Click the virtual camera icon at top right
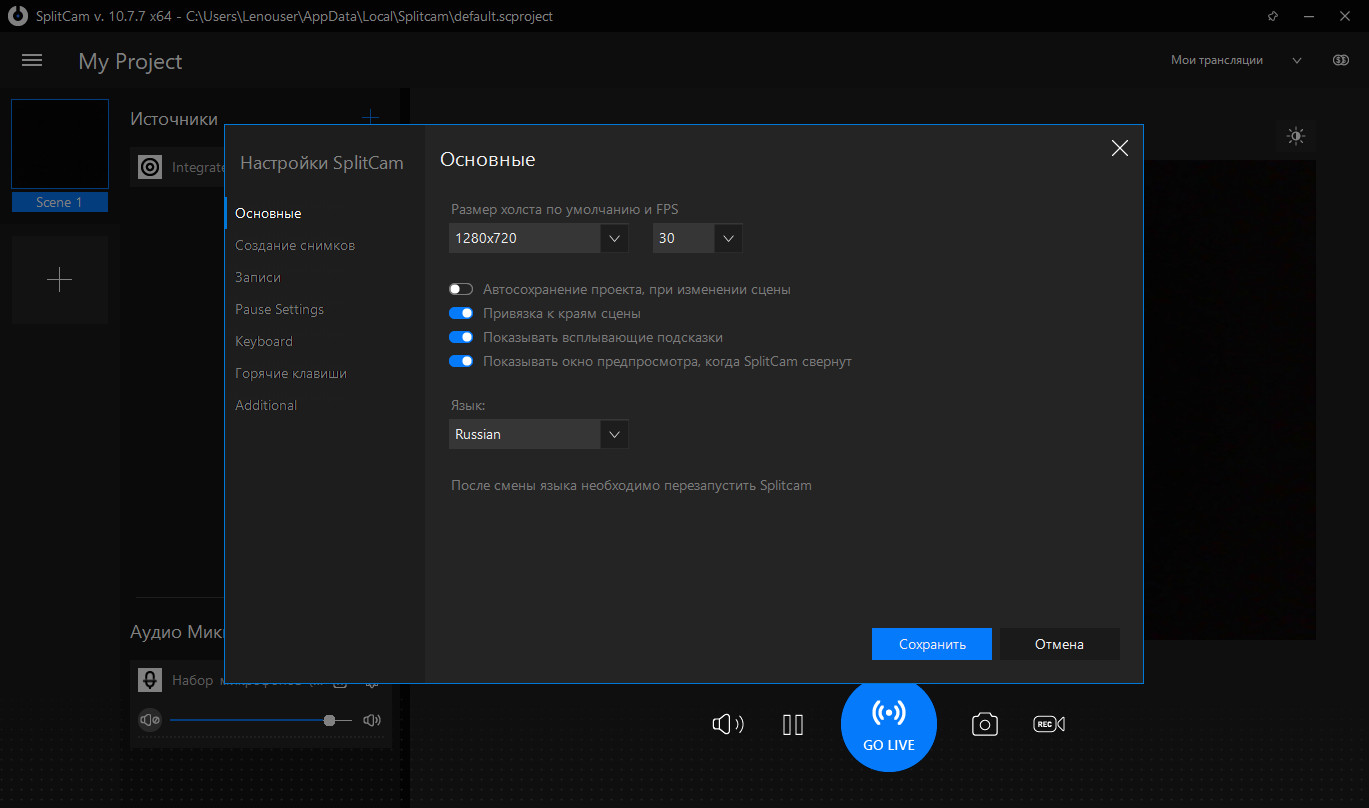Image resolution: width=1369 pixels, height=808 pixels. (1341, 60)
